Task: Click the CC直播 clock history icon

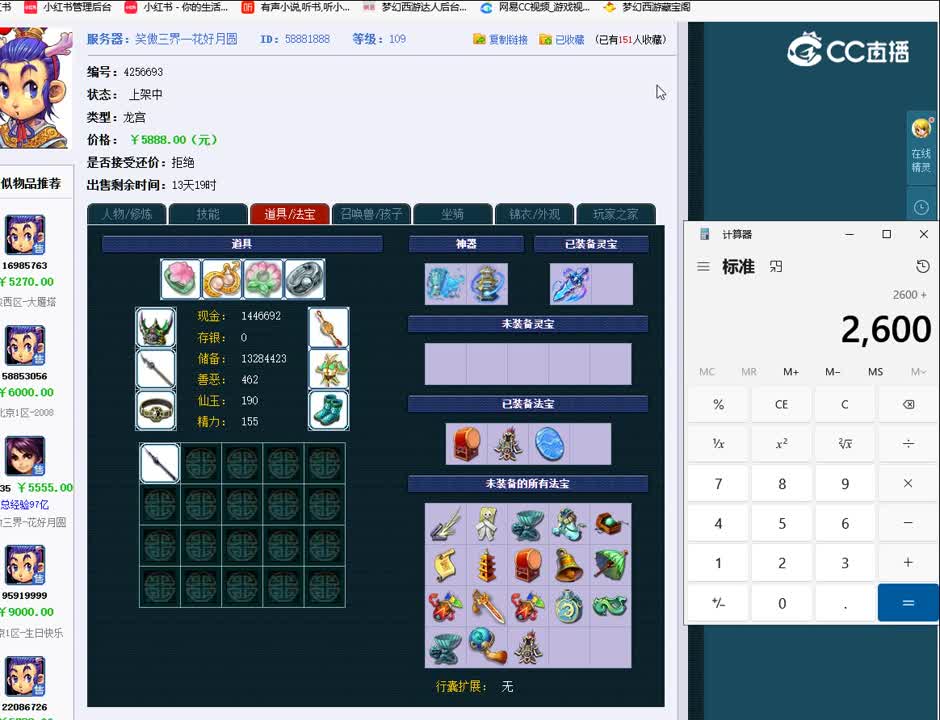Action: [x=921, y=207]
